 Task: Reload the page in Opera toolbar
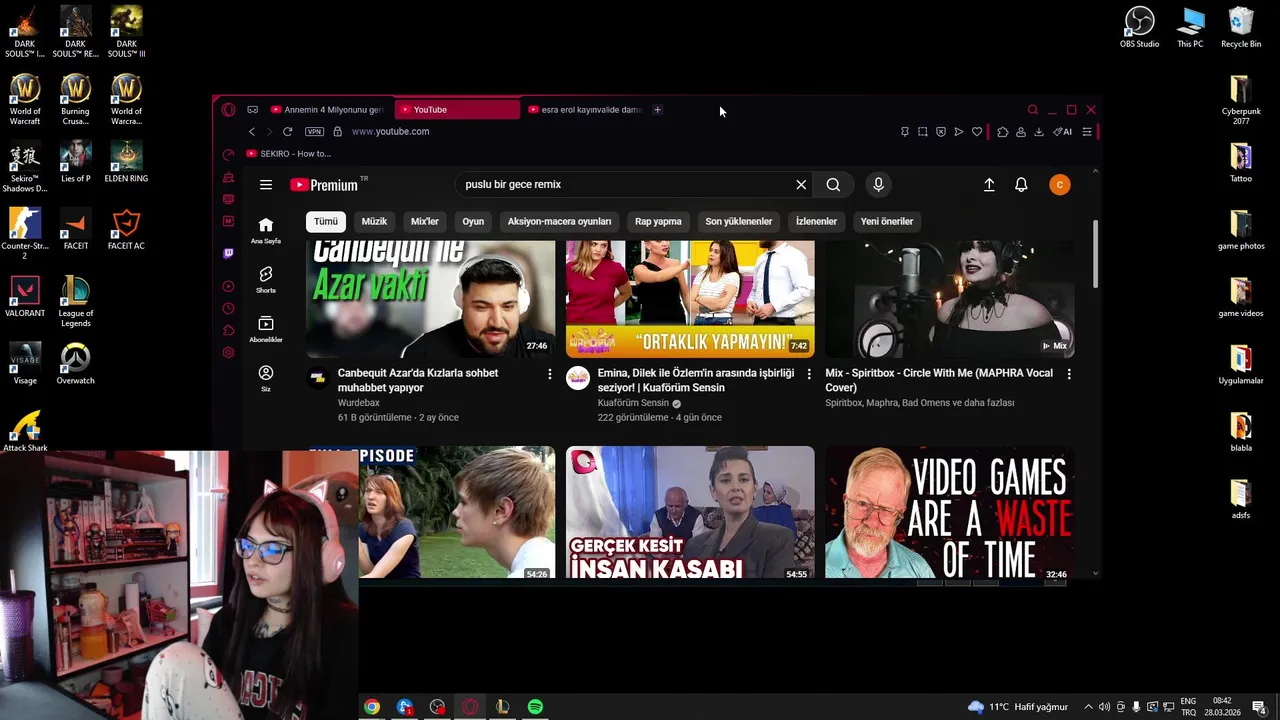tap(288, 132)
